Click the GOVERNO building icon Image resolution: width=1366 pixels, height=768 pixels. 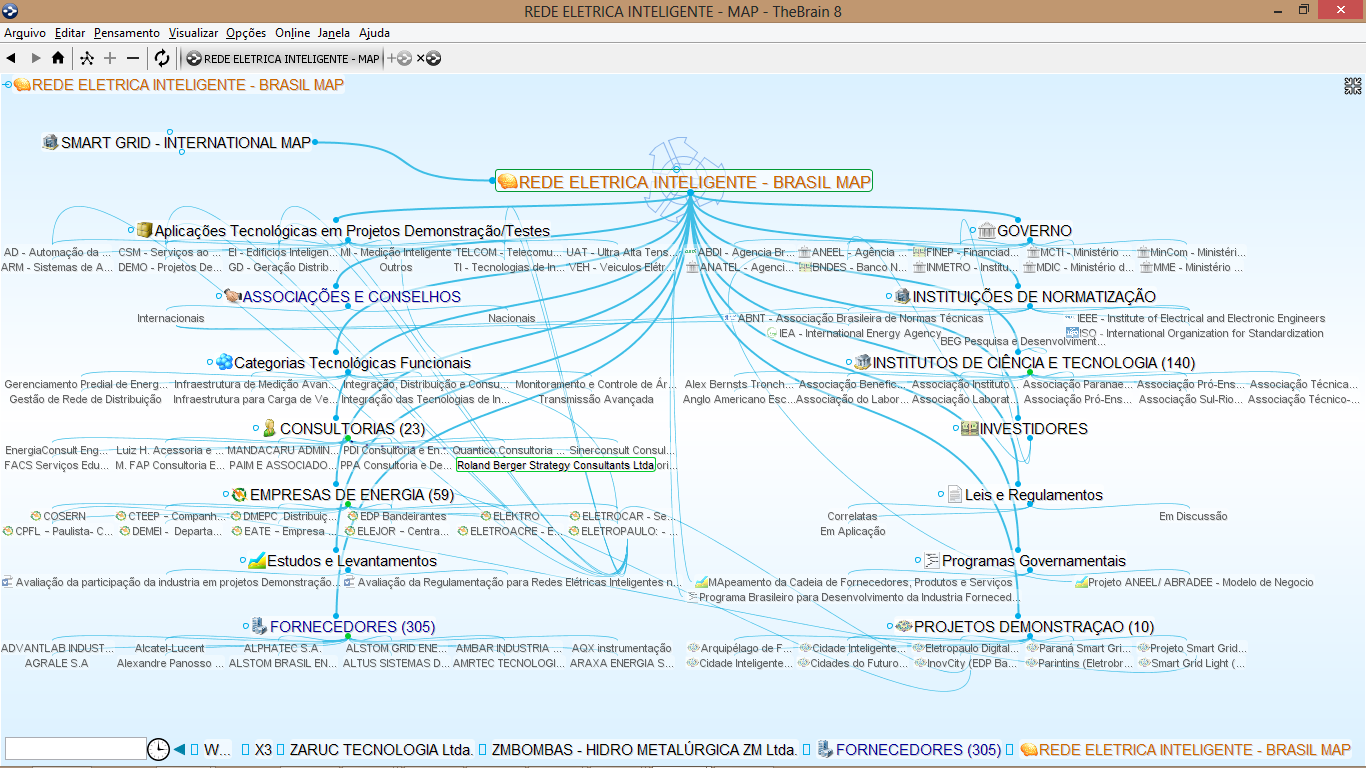(986, 231)
